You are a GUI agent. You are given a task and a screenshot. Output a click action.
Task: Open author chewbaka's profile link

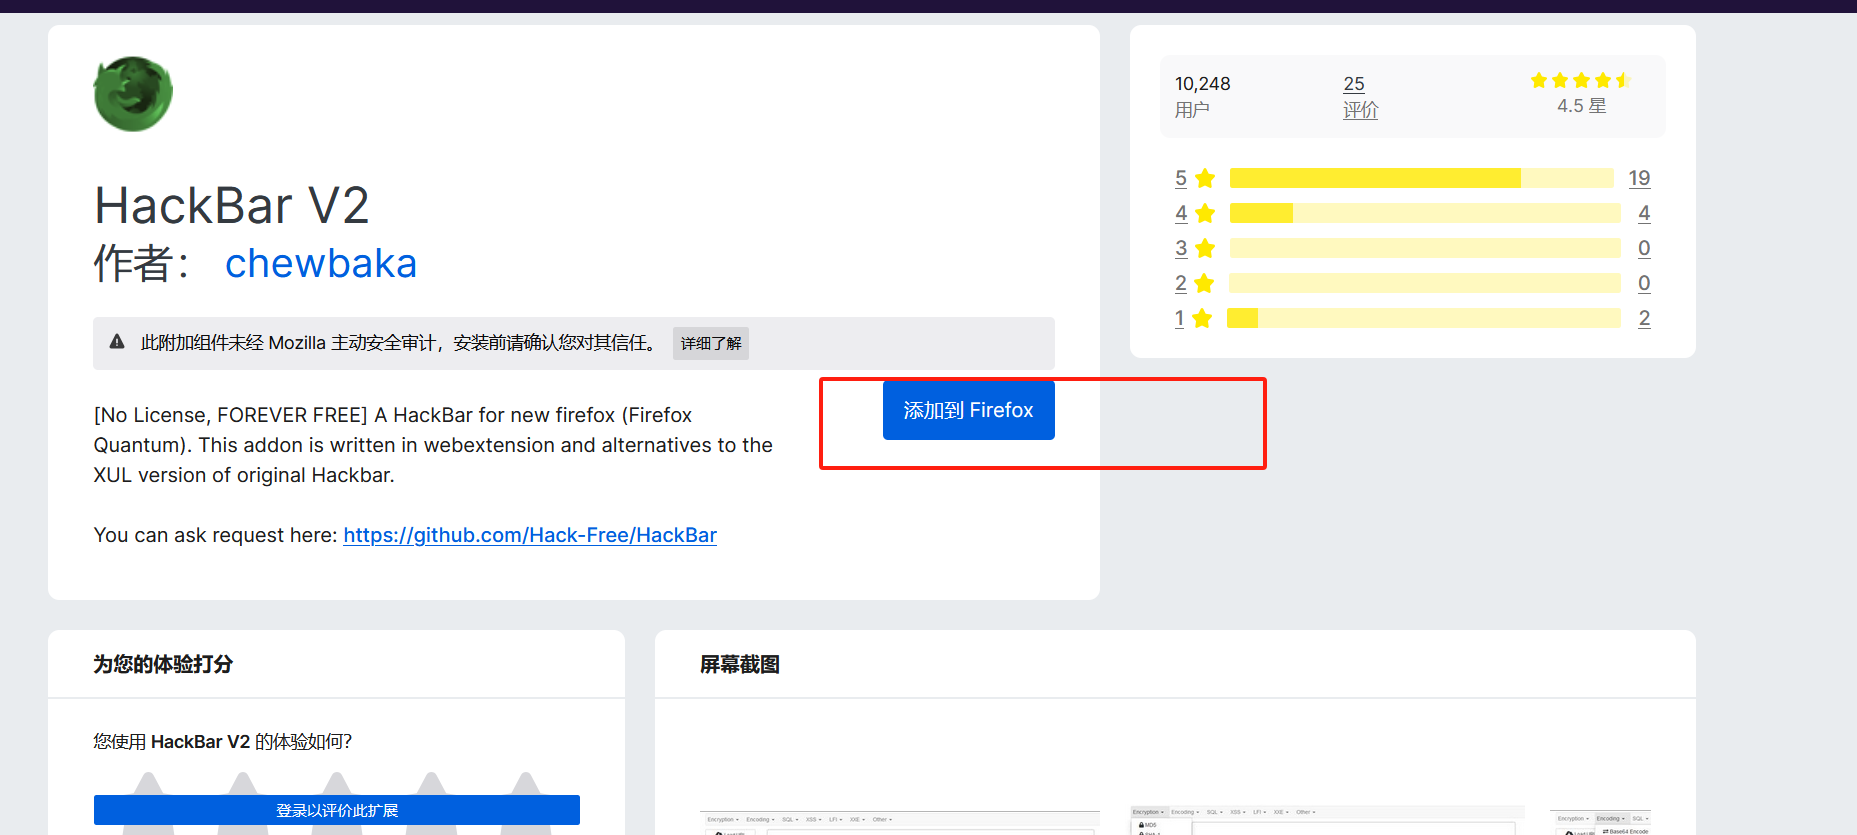321,263
